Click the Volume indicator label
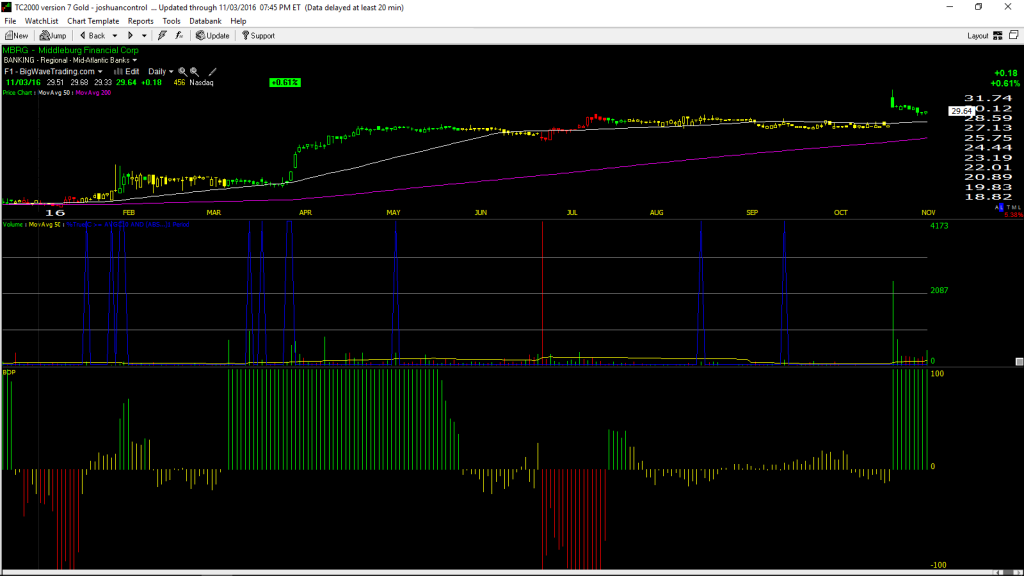The image size is (1024, 576). tap(12, 225)
